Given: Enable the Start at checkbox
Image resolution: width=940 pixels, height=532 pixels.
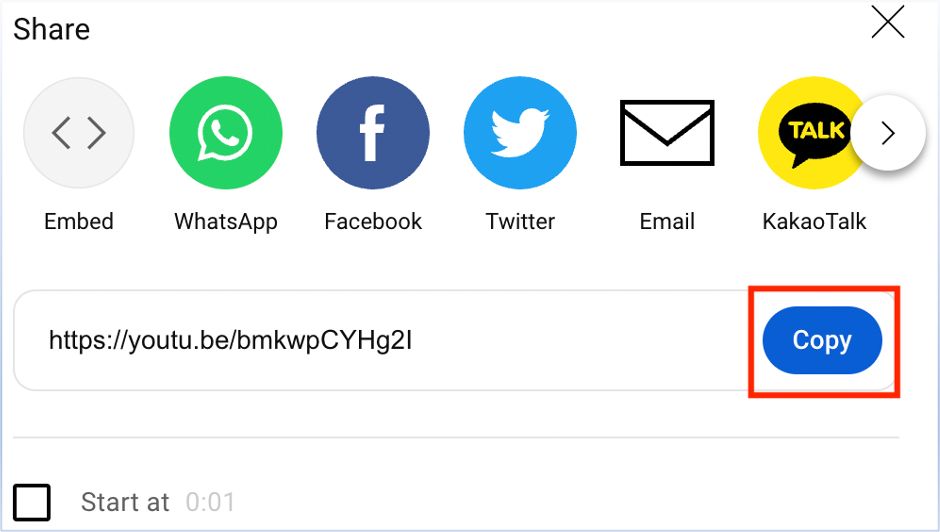Looking at the screenshot, I should [32, 502].
